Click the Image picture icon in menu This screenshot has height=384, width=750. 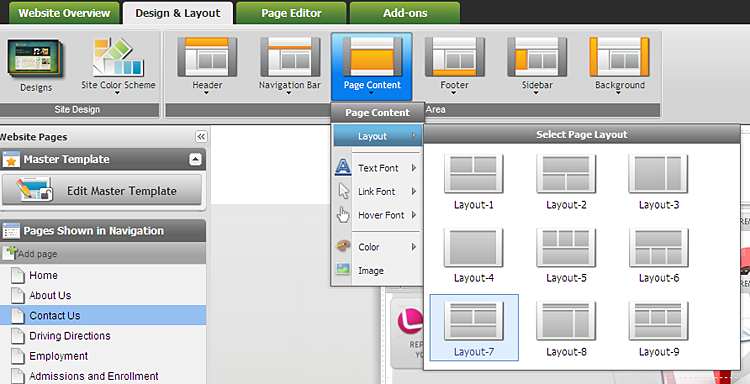click(x=343, y=269)
